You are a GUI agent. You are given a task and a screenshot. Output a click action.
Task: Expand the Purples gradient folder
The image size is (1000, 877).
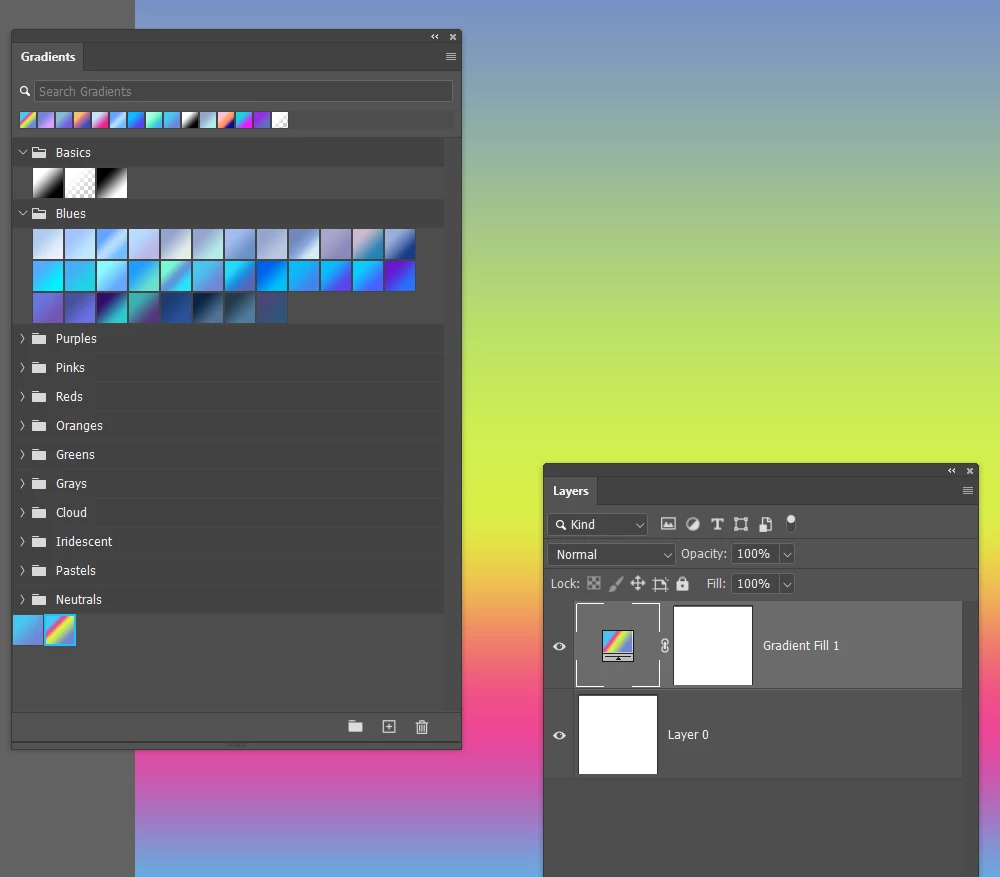[22, 339]
